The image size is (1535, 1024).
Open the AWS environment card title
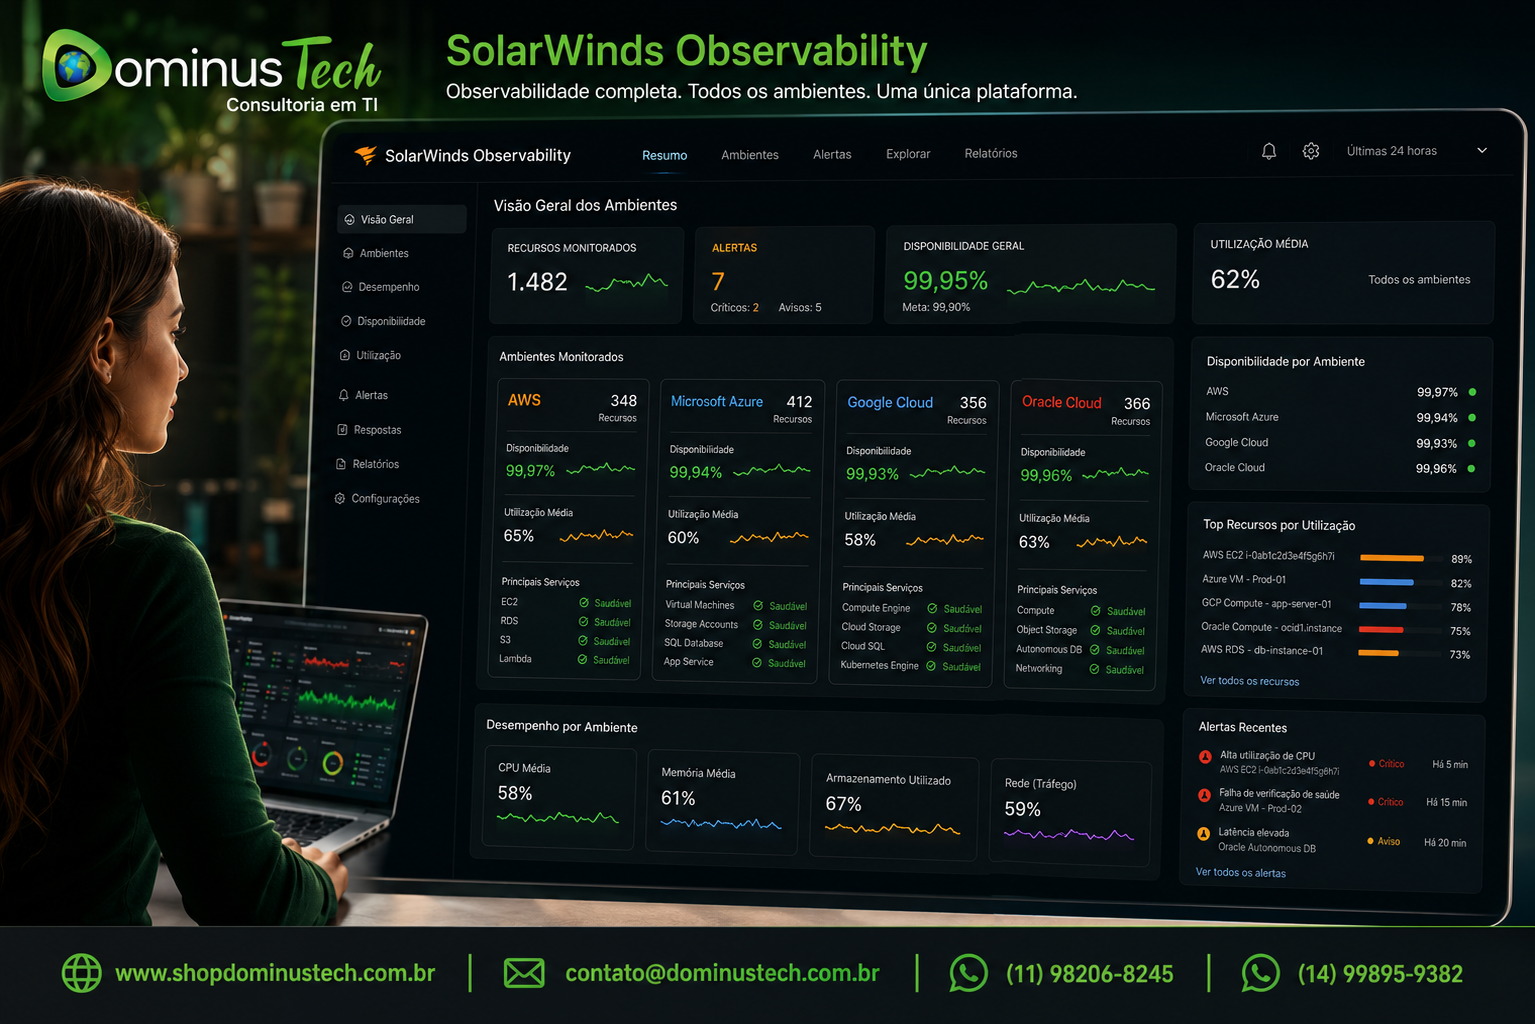524,400
